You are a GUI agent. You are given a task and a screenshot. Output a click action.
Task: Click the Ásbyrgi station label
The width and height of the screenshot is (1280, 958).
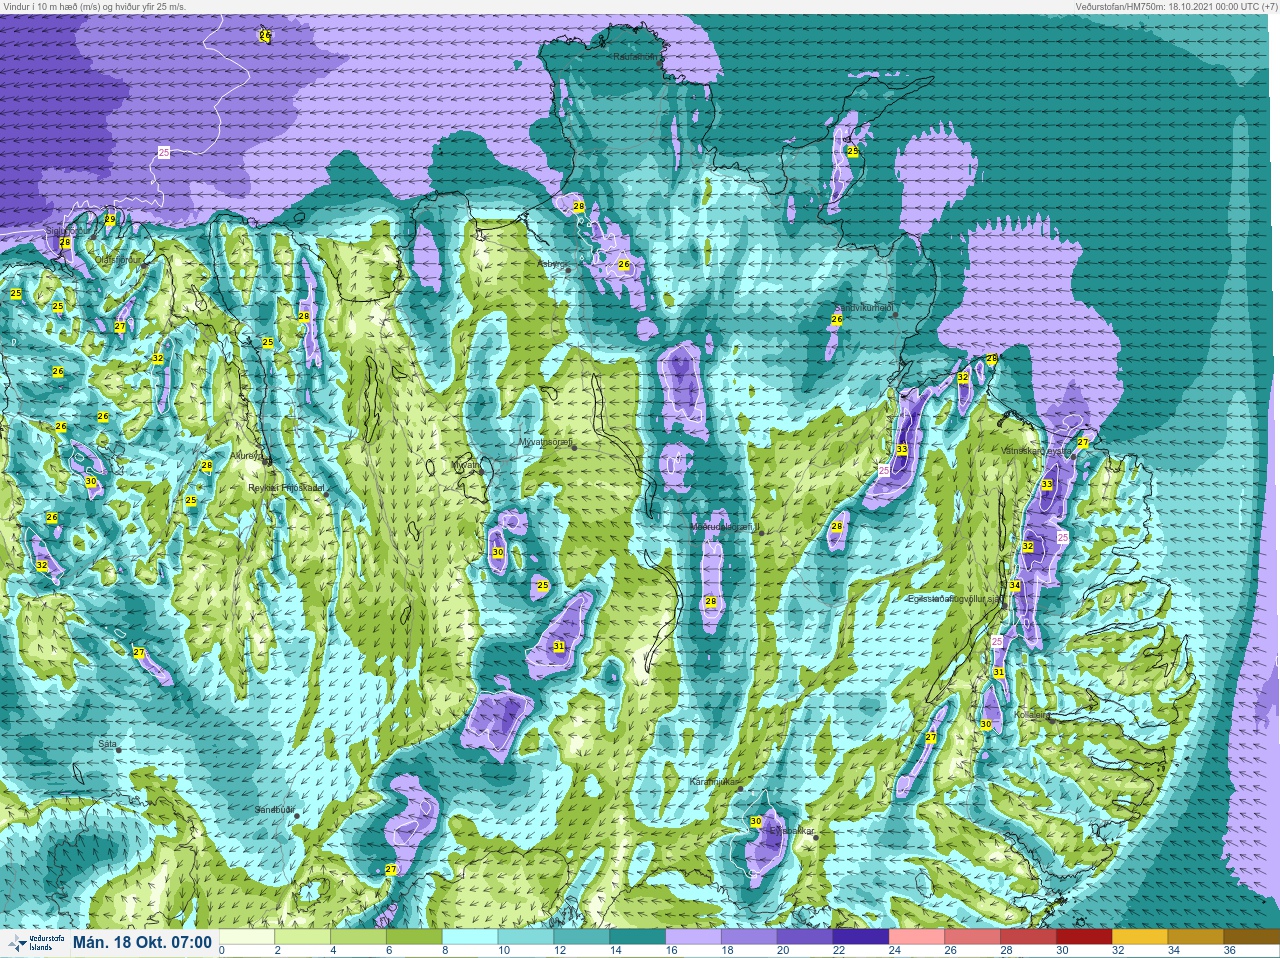click(x=551, y=265)
